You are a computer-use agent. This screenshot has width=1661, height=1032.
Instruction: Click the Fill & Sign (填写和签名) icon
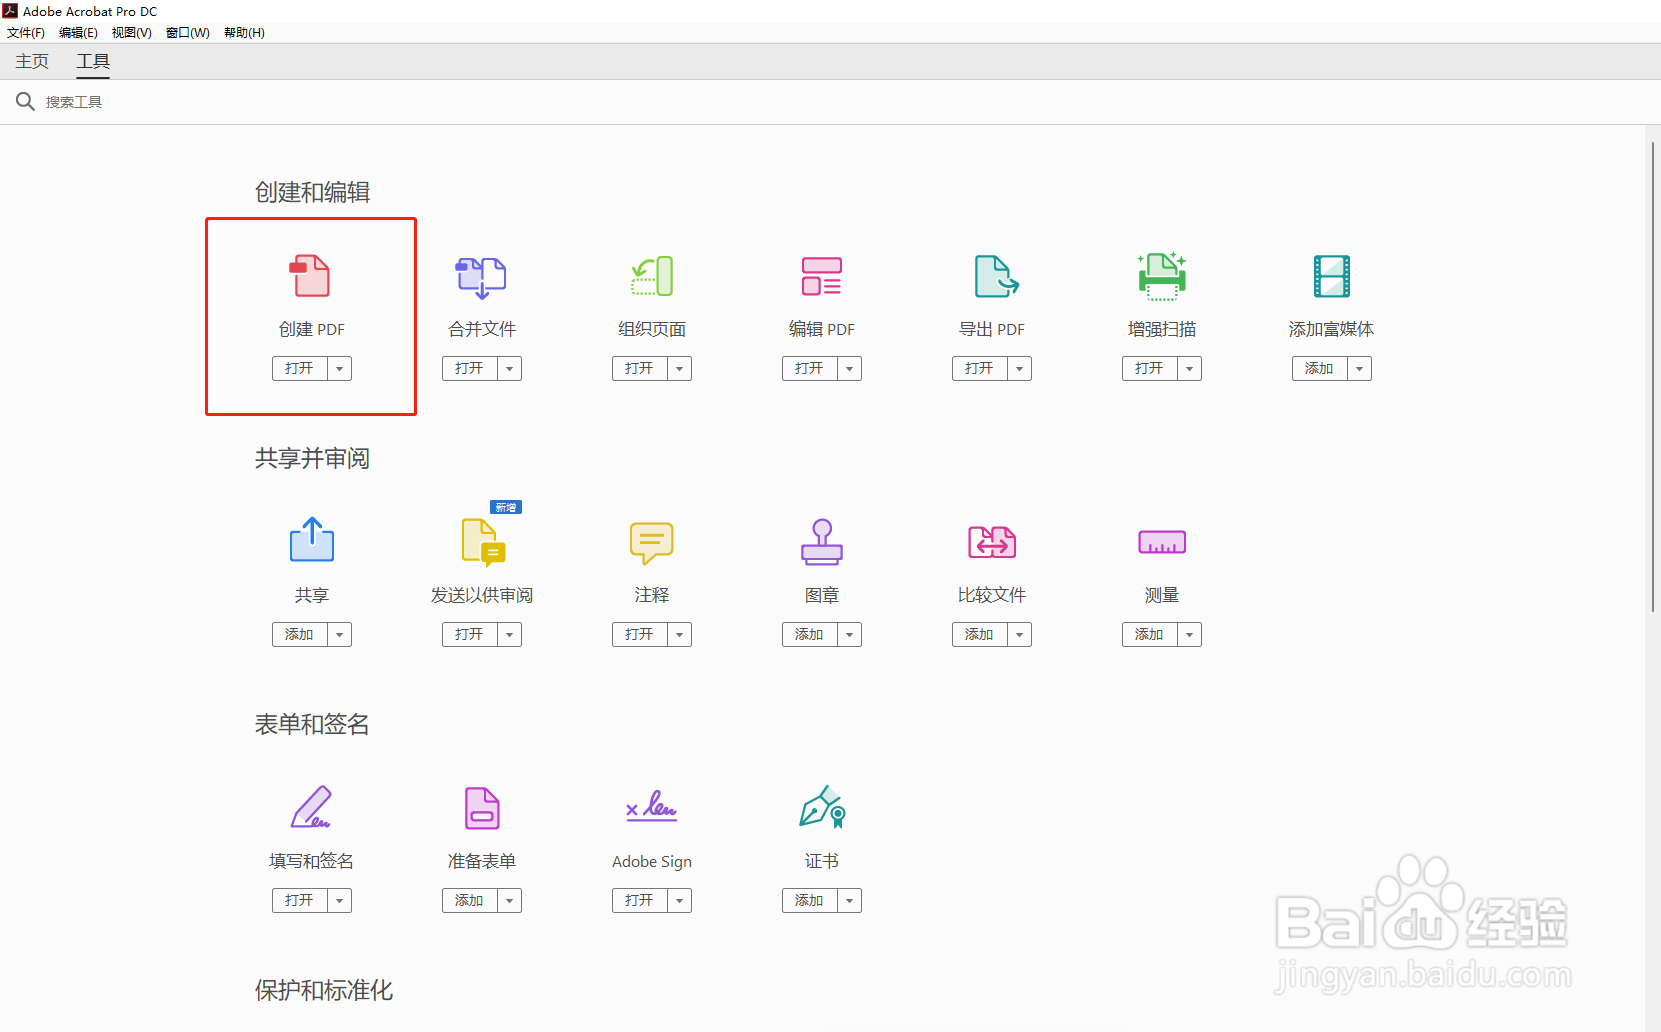[311, 807]
